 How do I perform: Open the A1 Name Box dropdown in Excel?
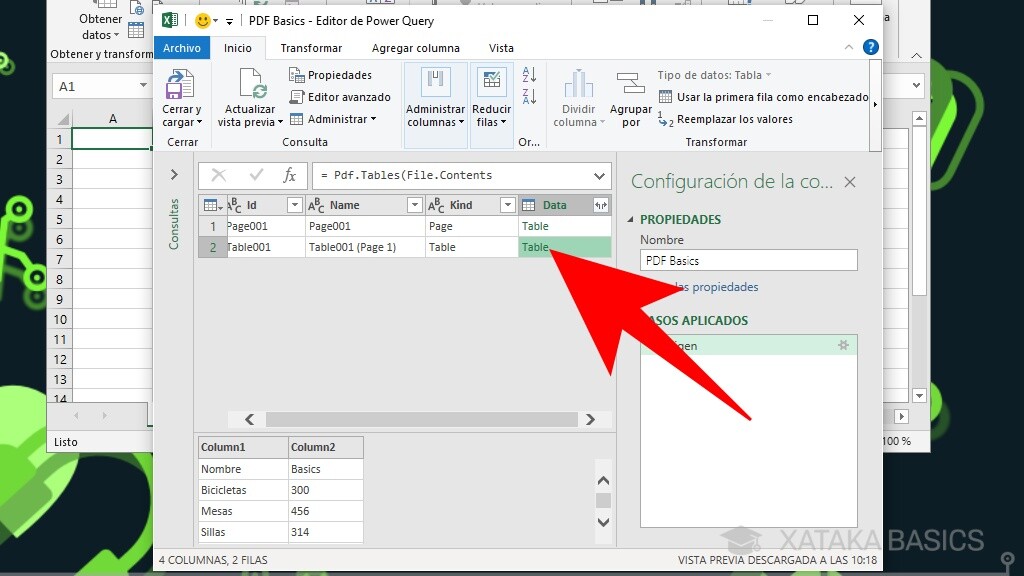pyautogui.click(x=143, y=86)
